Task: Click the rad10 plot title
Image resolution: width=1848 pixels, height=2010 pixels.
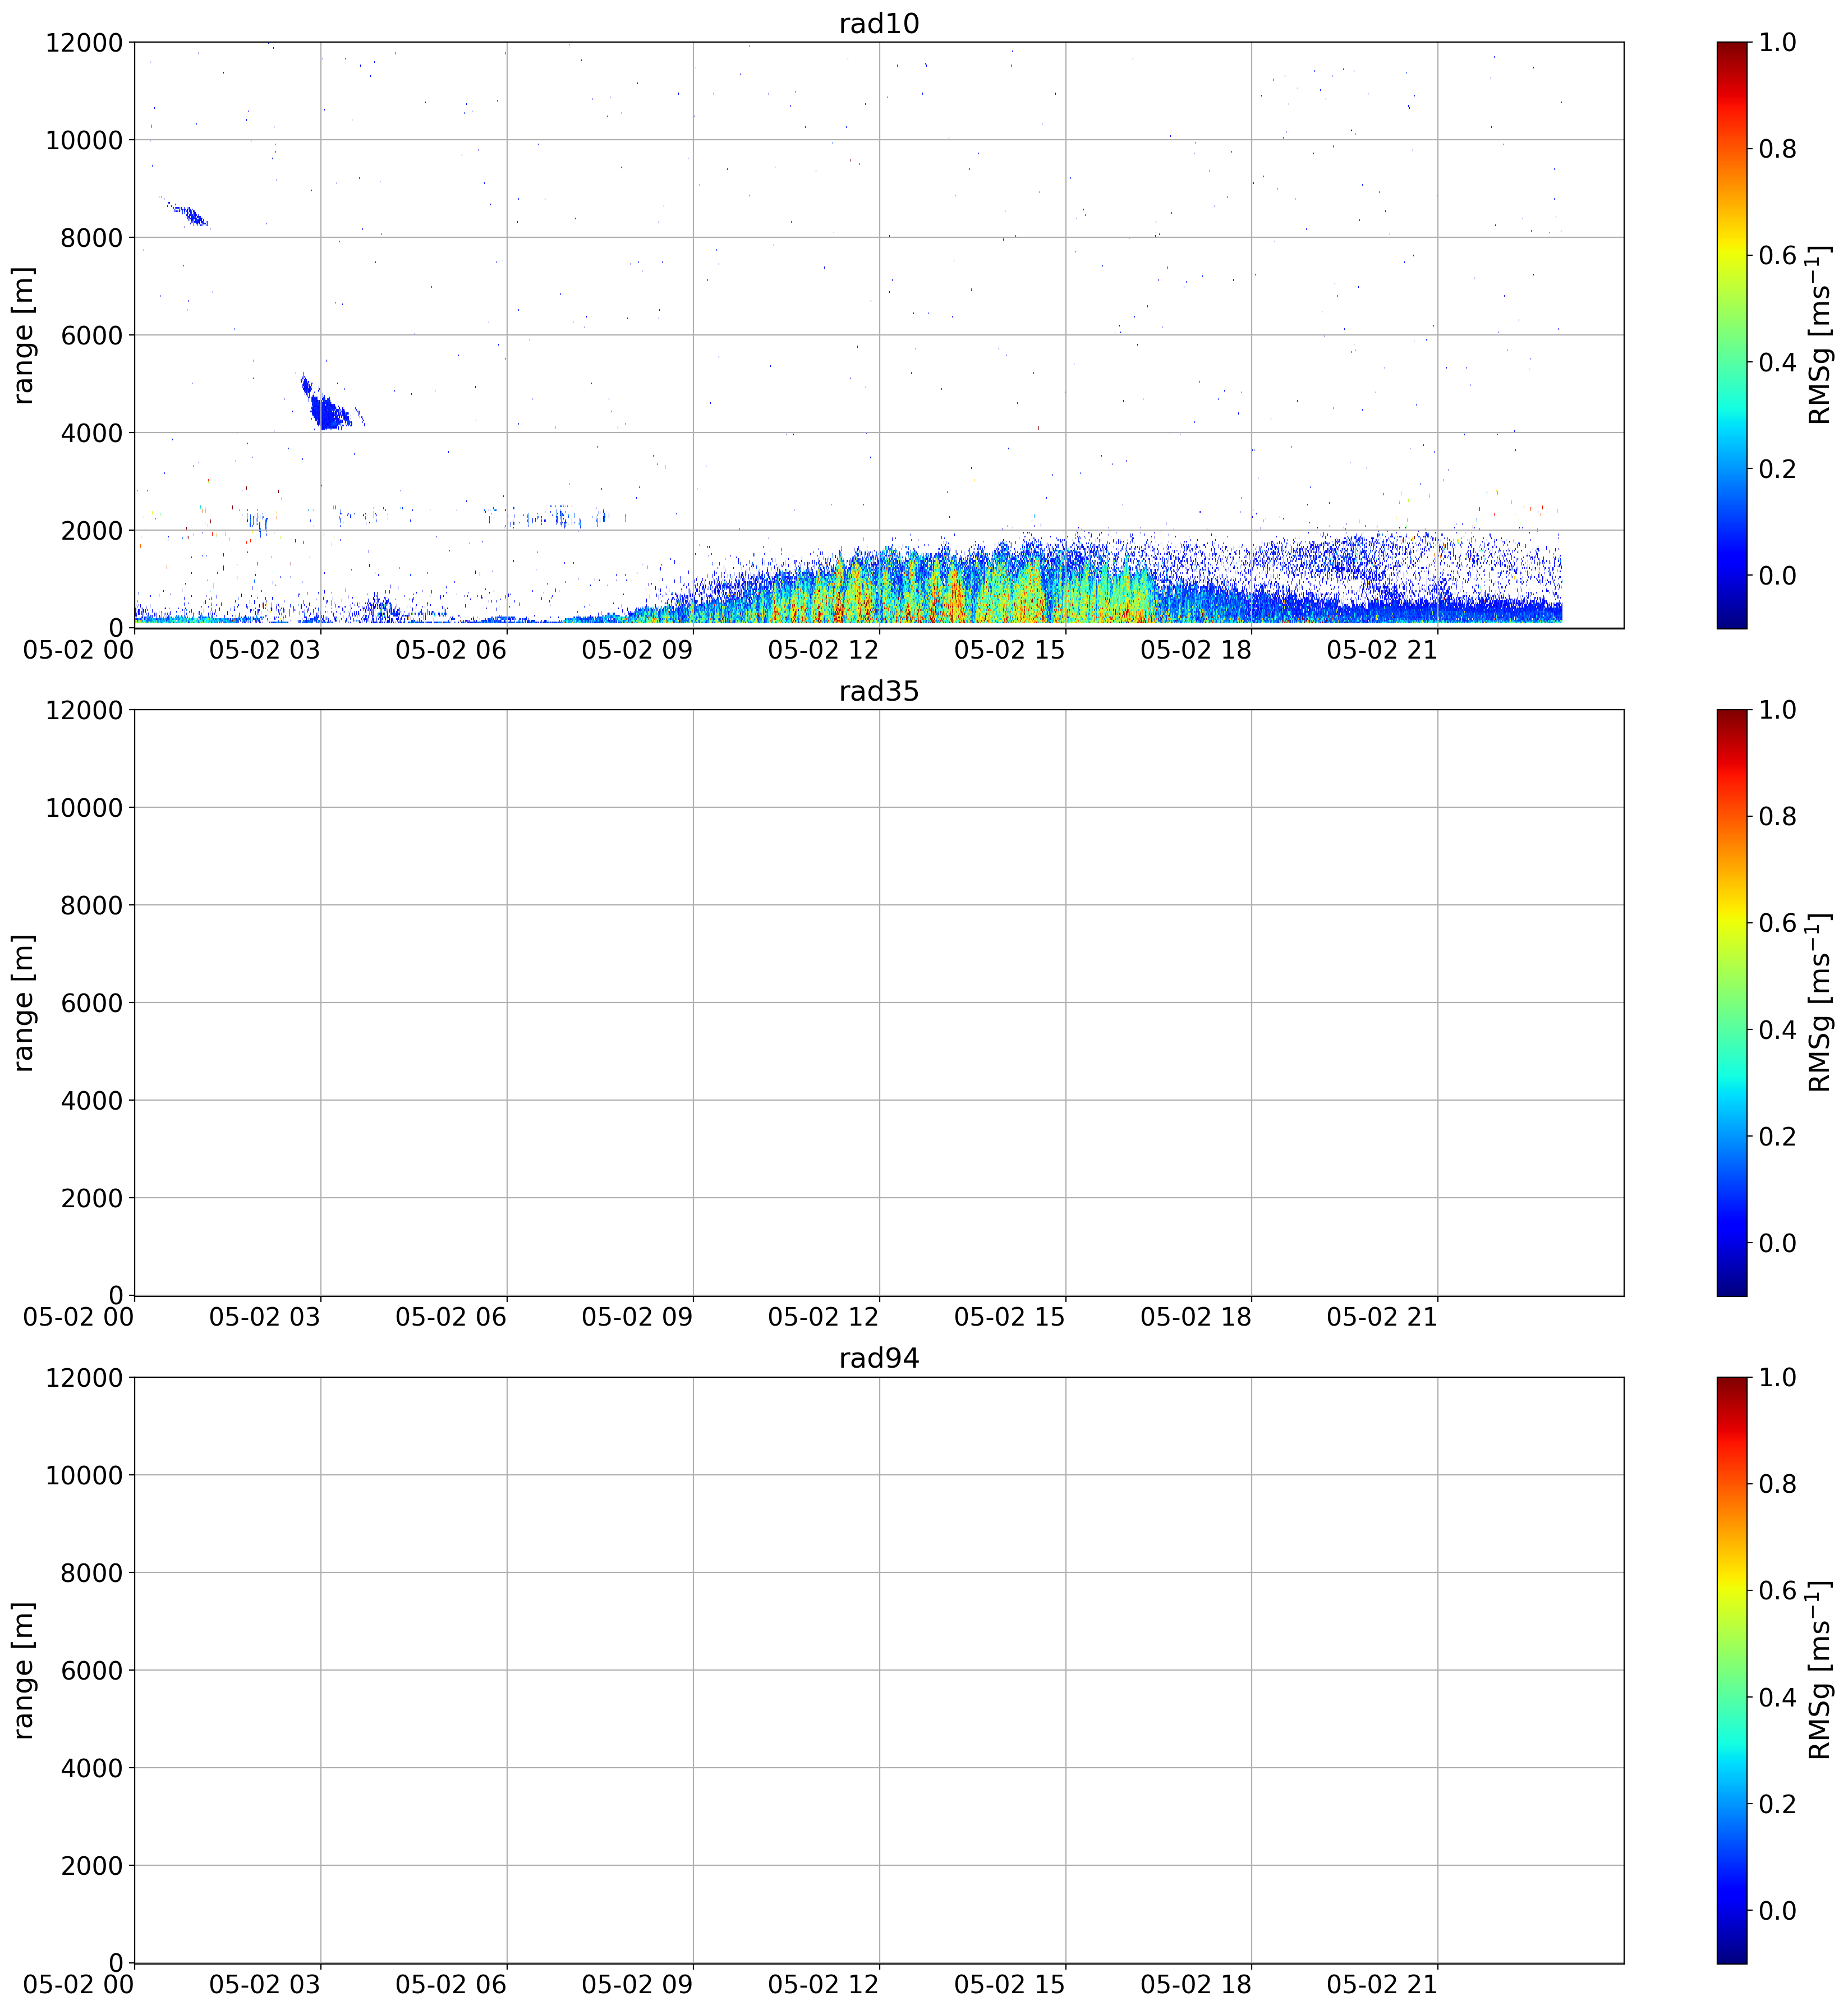Action: 878,23
